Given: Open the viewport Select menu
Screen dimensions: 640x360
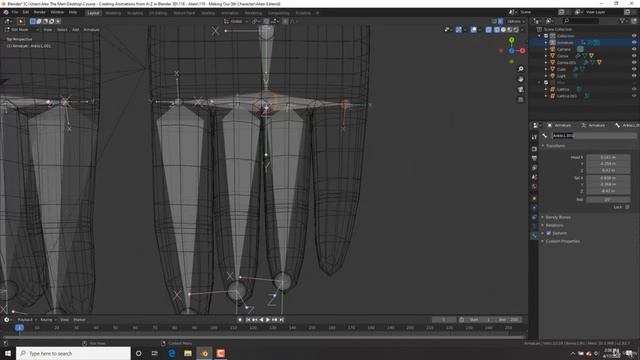Looking at the screenshot, I should [x=62, y=30].
